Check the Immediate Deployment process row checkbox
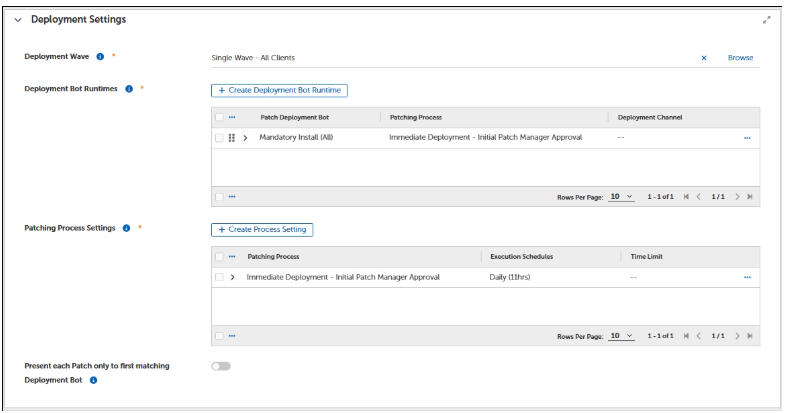Viewport: 787px width, 413px height. (219, 276)
